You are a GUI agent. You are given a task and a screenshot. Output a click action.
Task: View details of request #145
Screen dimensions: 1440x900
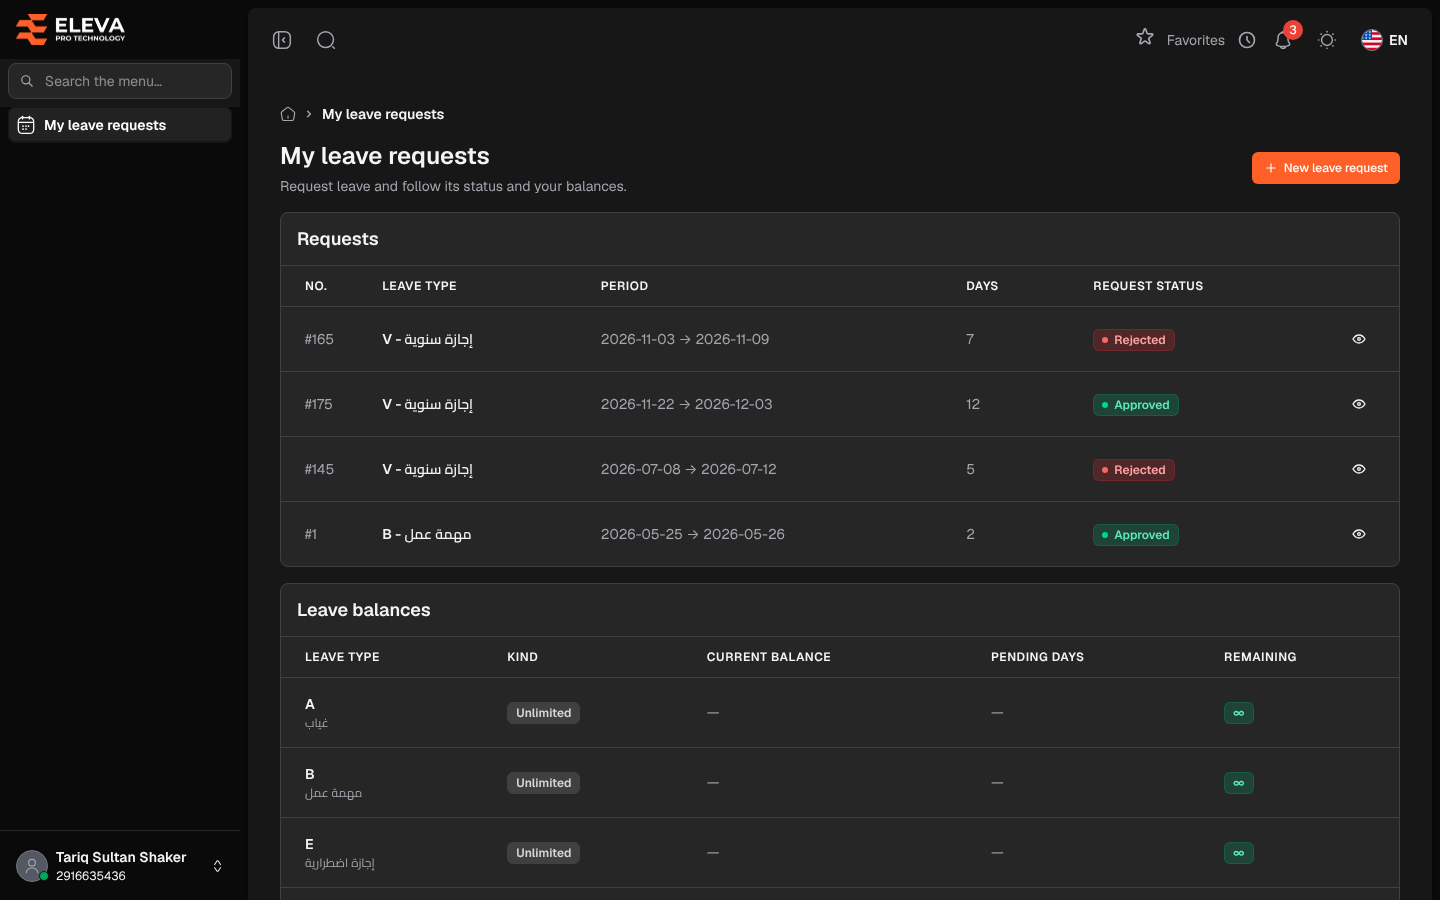(1359, 469)
